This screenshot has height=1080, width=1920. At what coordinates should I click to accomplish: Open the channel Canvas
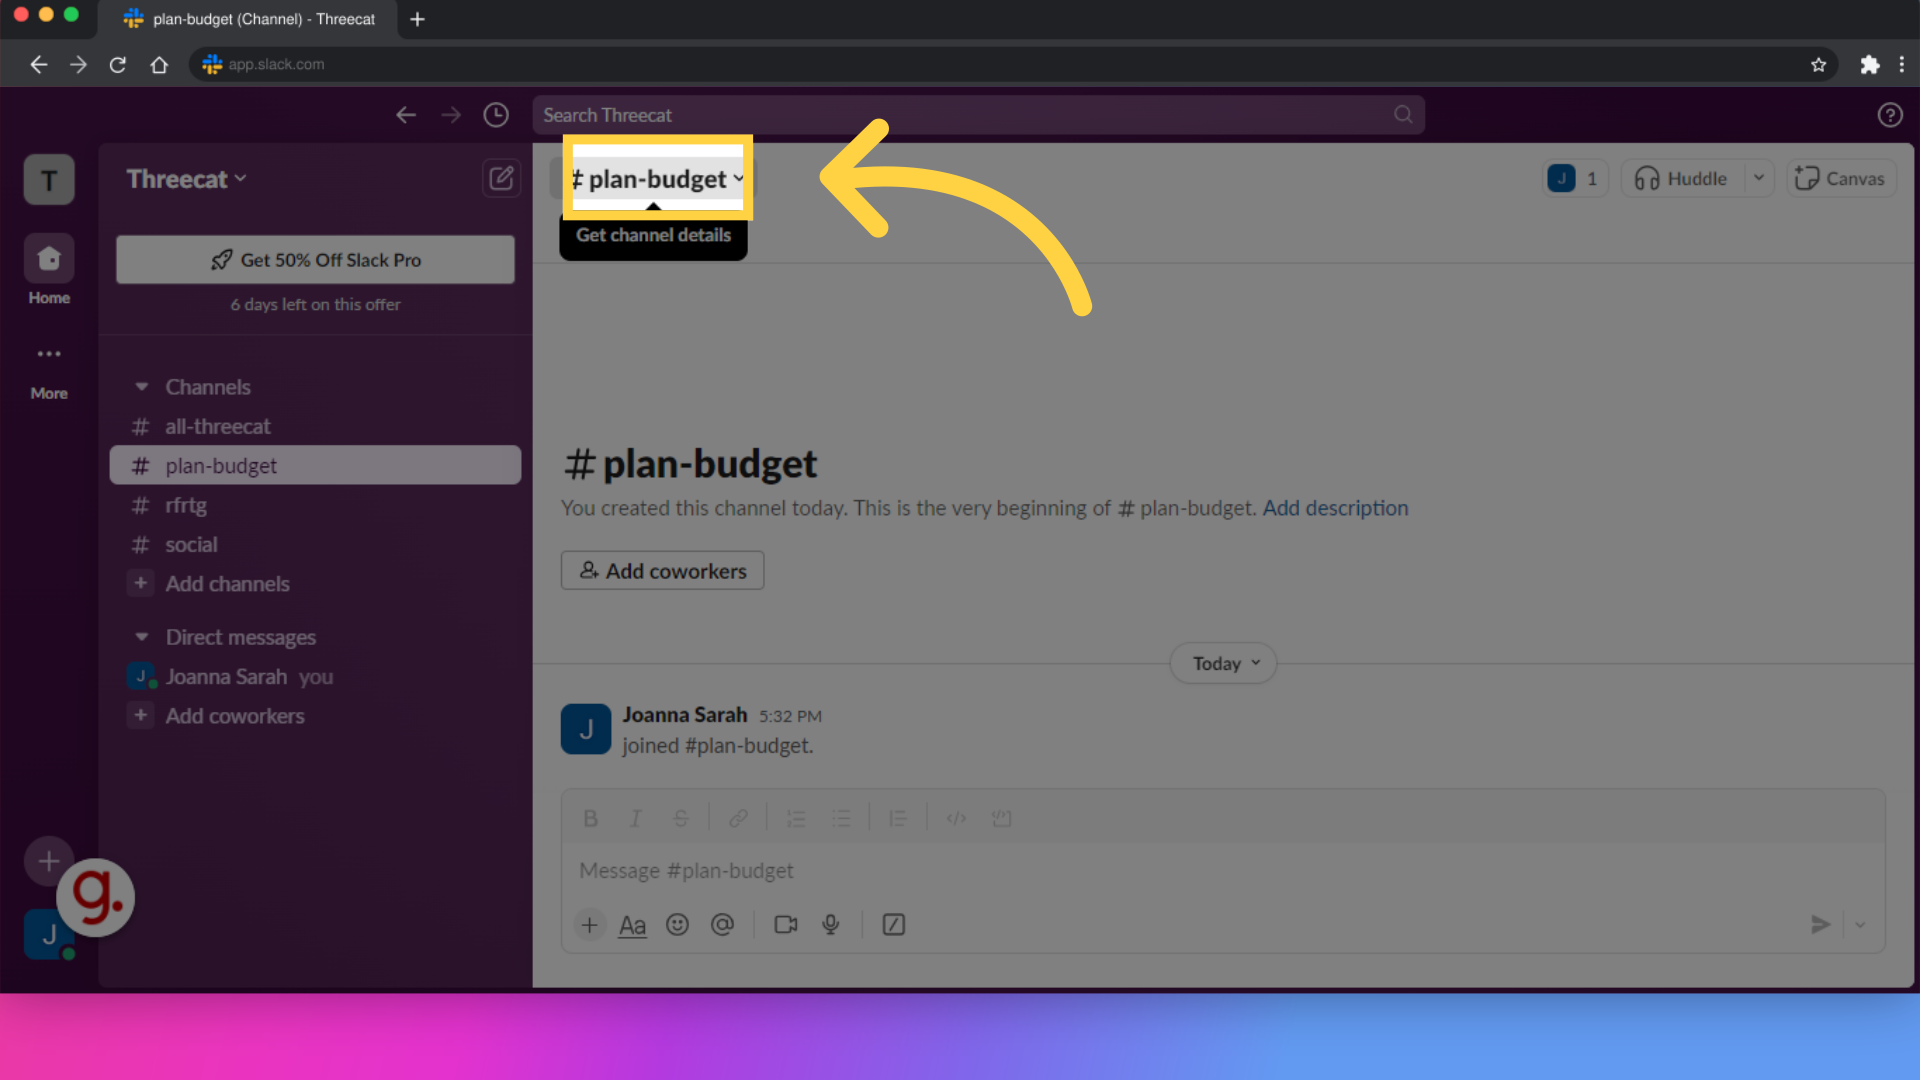pos(1841,178)
